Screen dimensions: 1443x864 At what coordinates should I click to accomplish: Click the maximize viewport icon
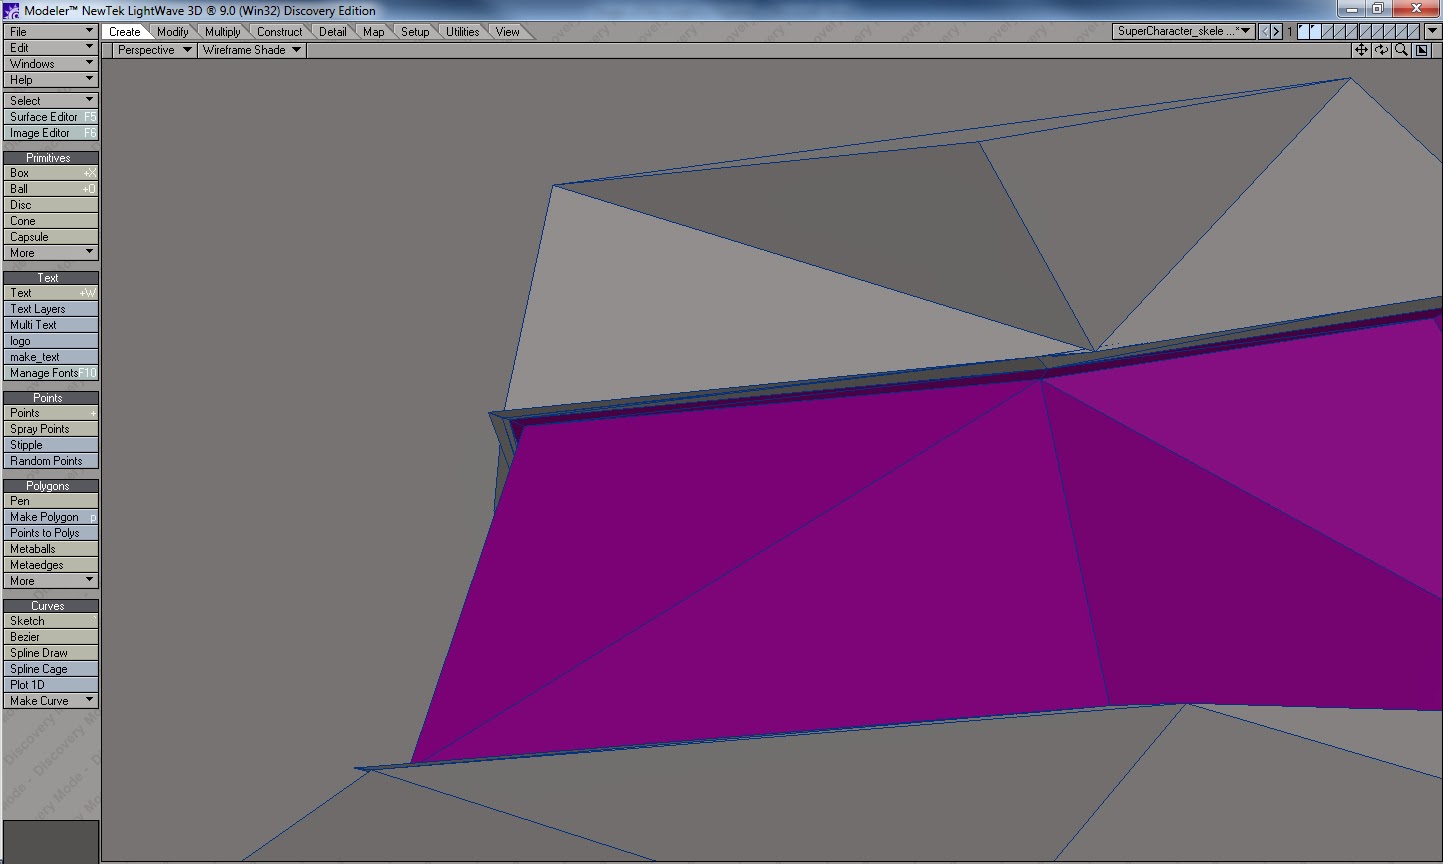[1420, 49]
